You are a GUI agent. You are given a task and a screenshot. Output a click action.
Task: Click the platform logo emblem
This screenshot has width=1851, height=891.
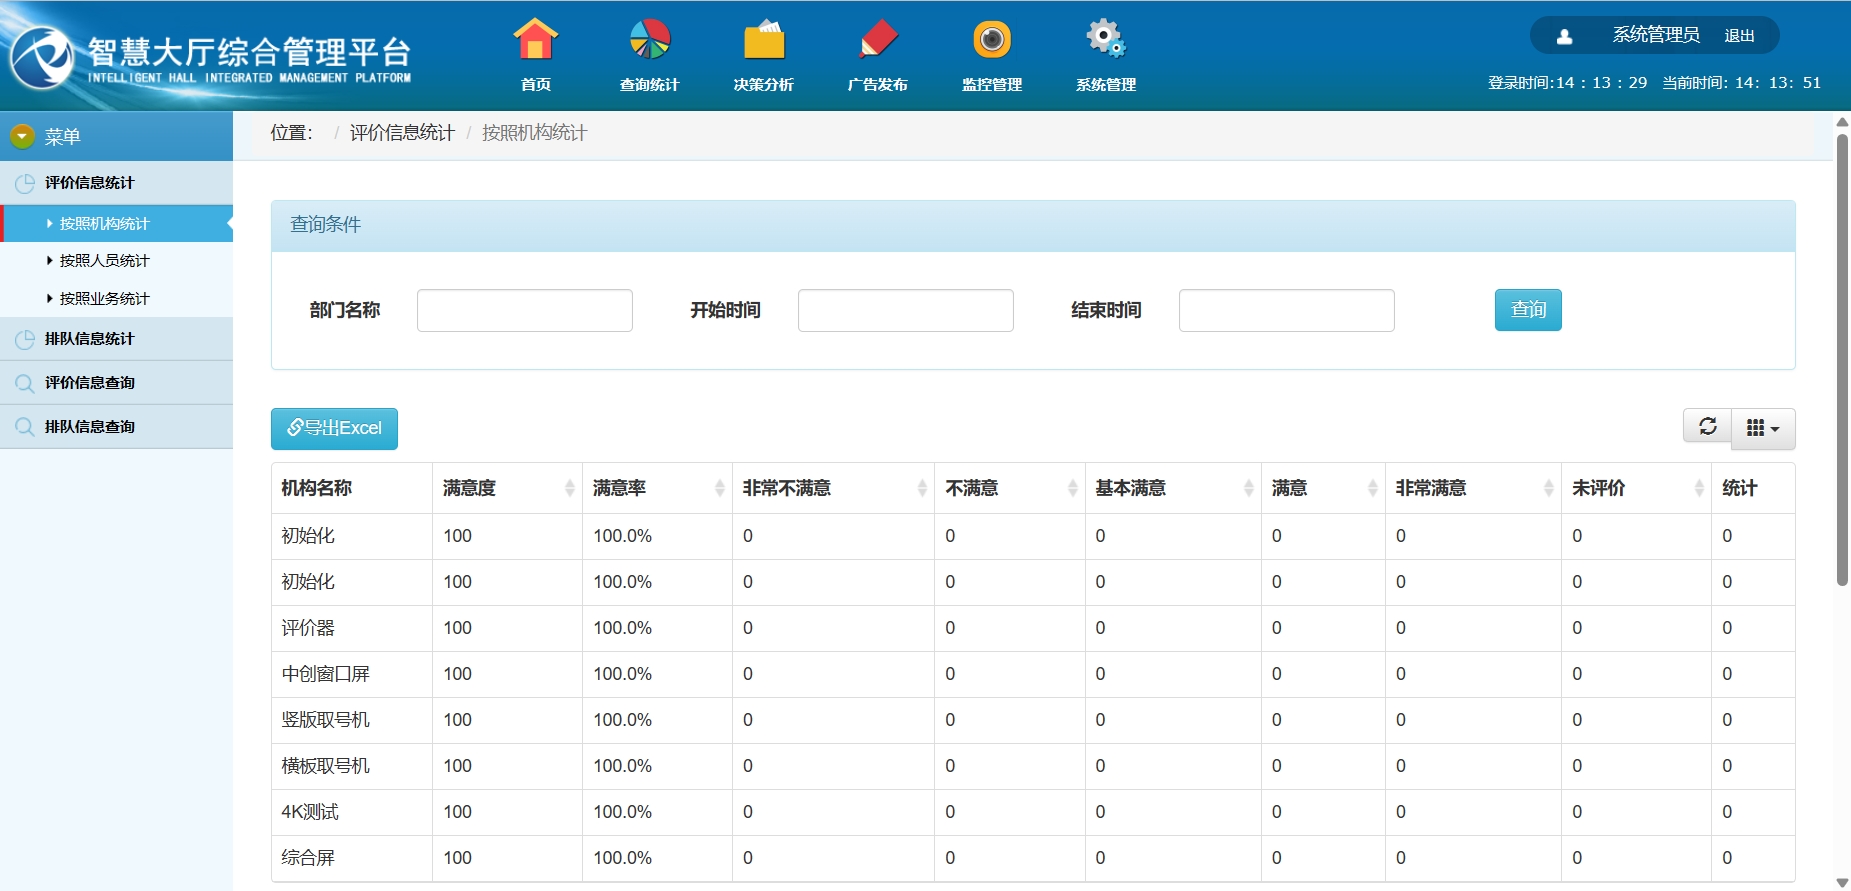(42, 57)
